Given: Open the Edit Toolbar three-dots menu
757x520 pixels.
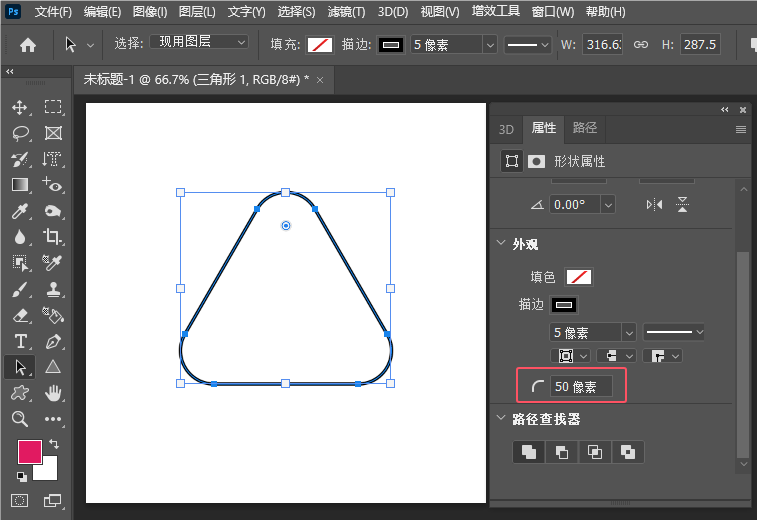Looking at the screenshot, I should click(x=53, y=419).
